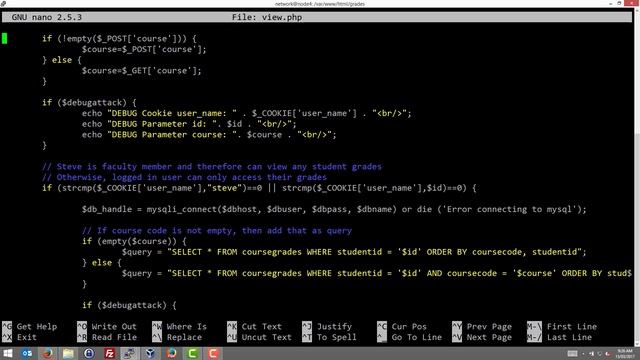Click the First Line shortcut label
Image resolution: width=640 pixels, height=360 pixels.
[x=571, y=326]
